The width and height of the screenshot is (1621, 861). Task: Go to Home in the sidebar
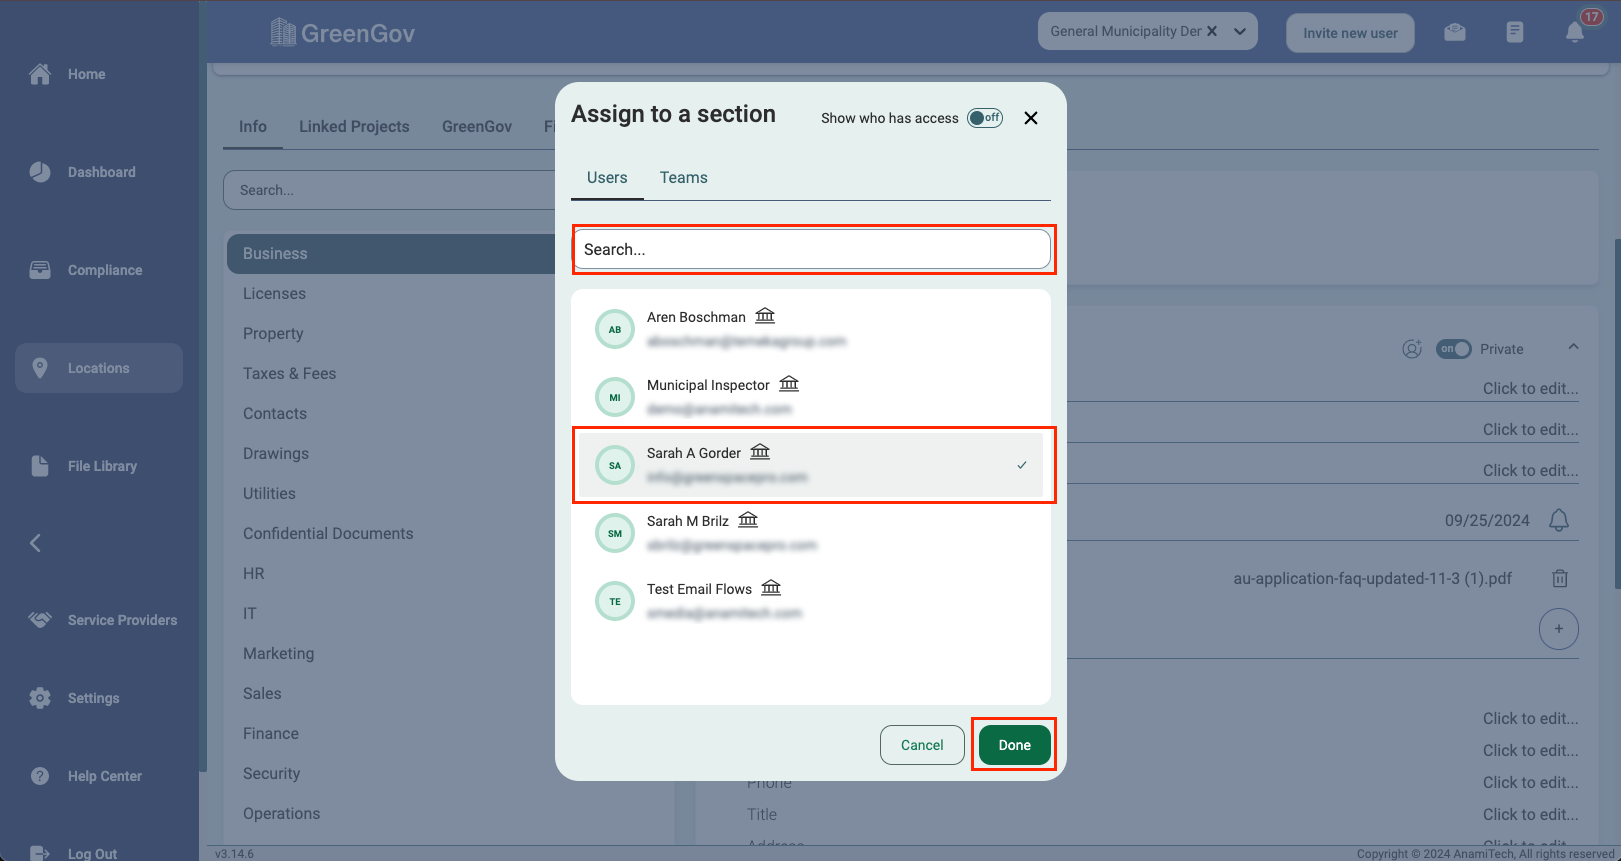click(86, 74)
